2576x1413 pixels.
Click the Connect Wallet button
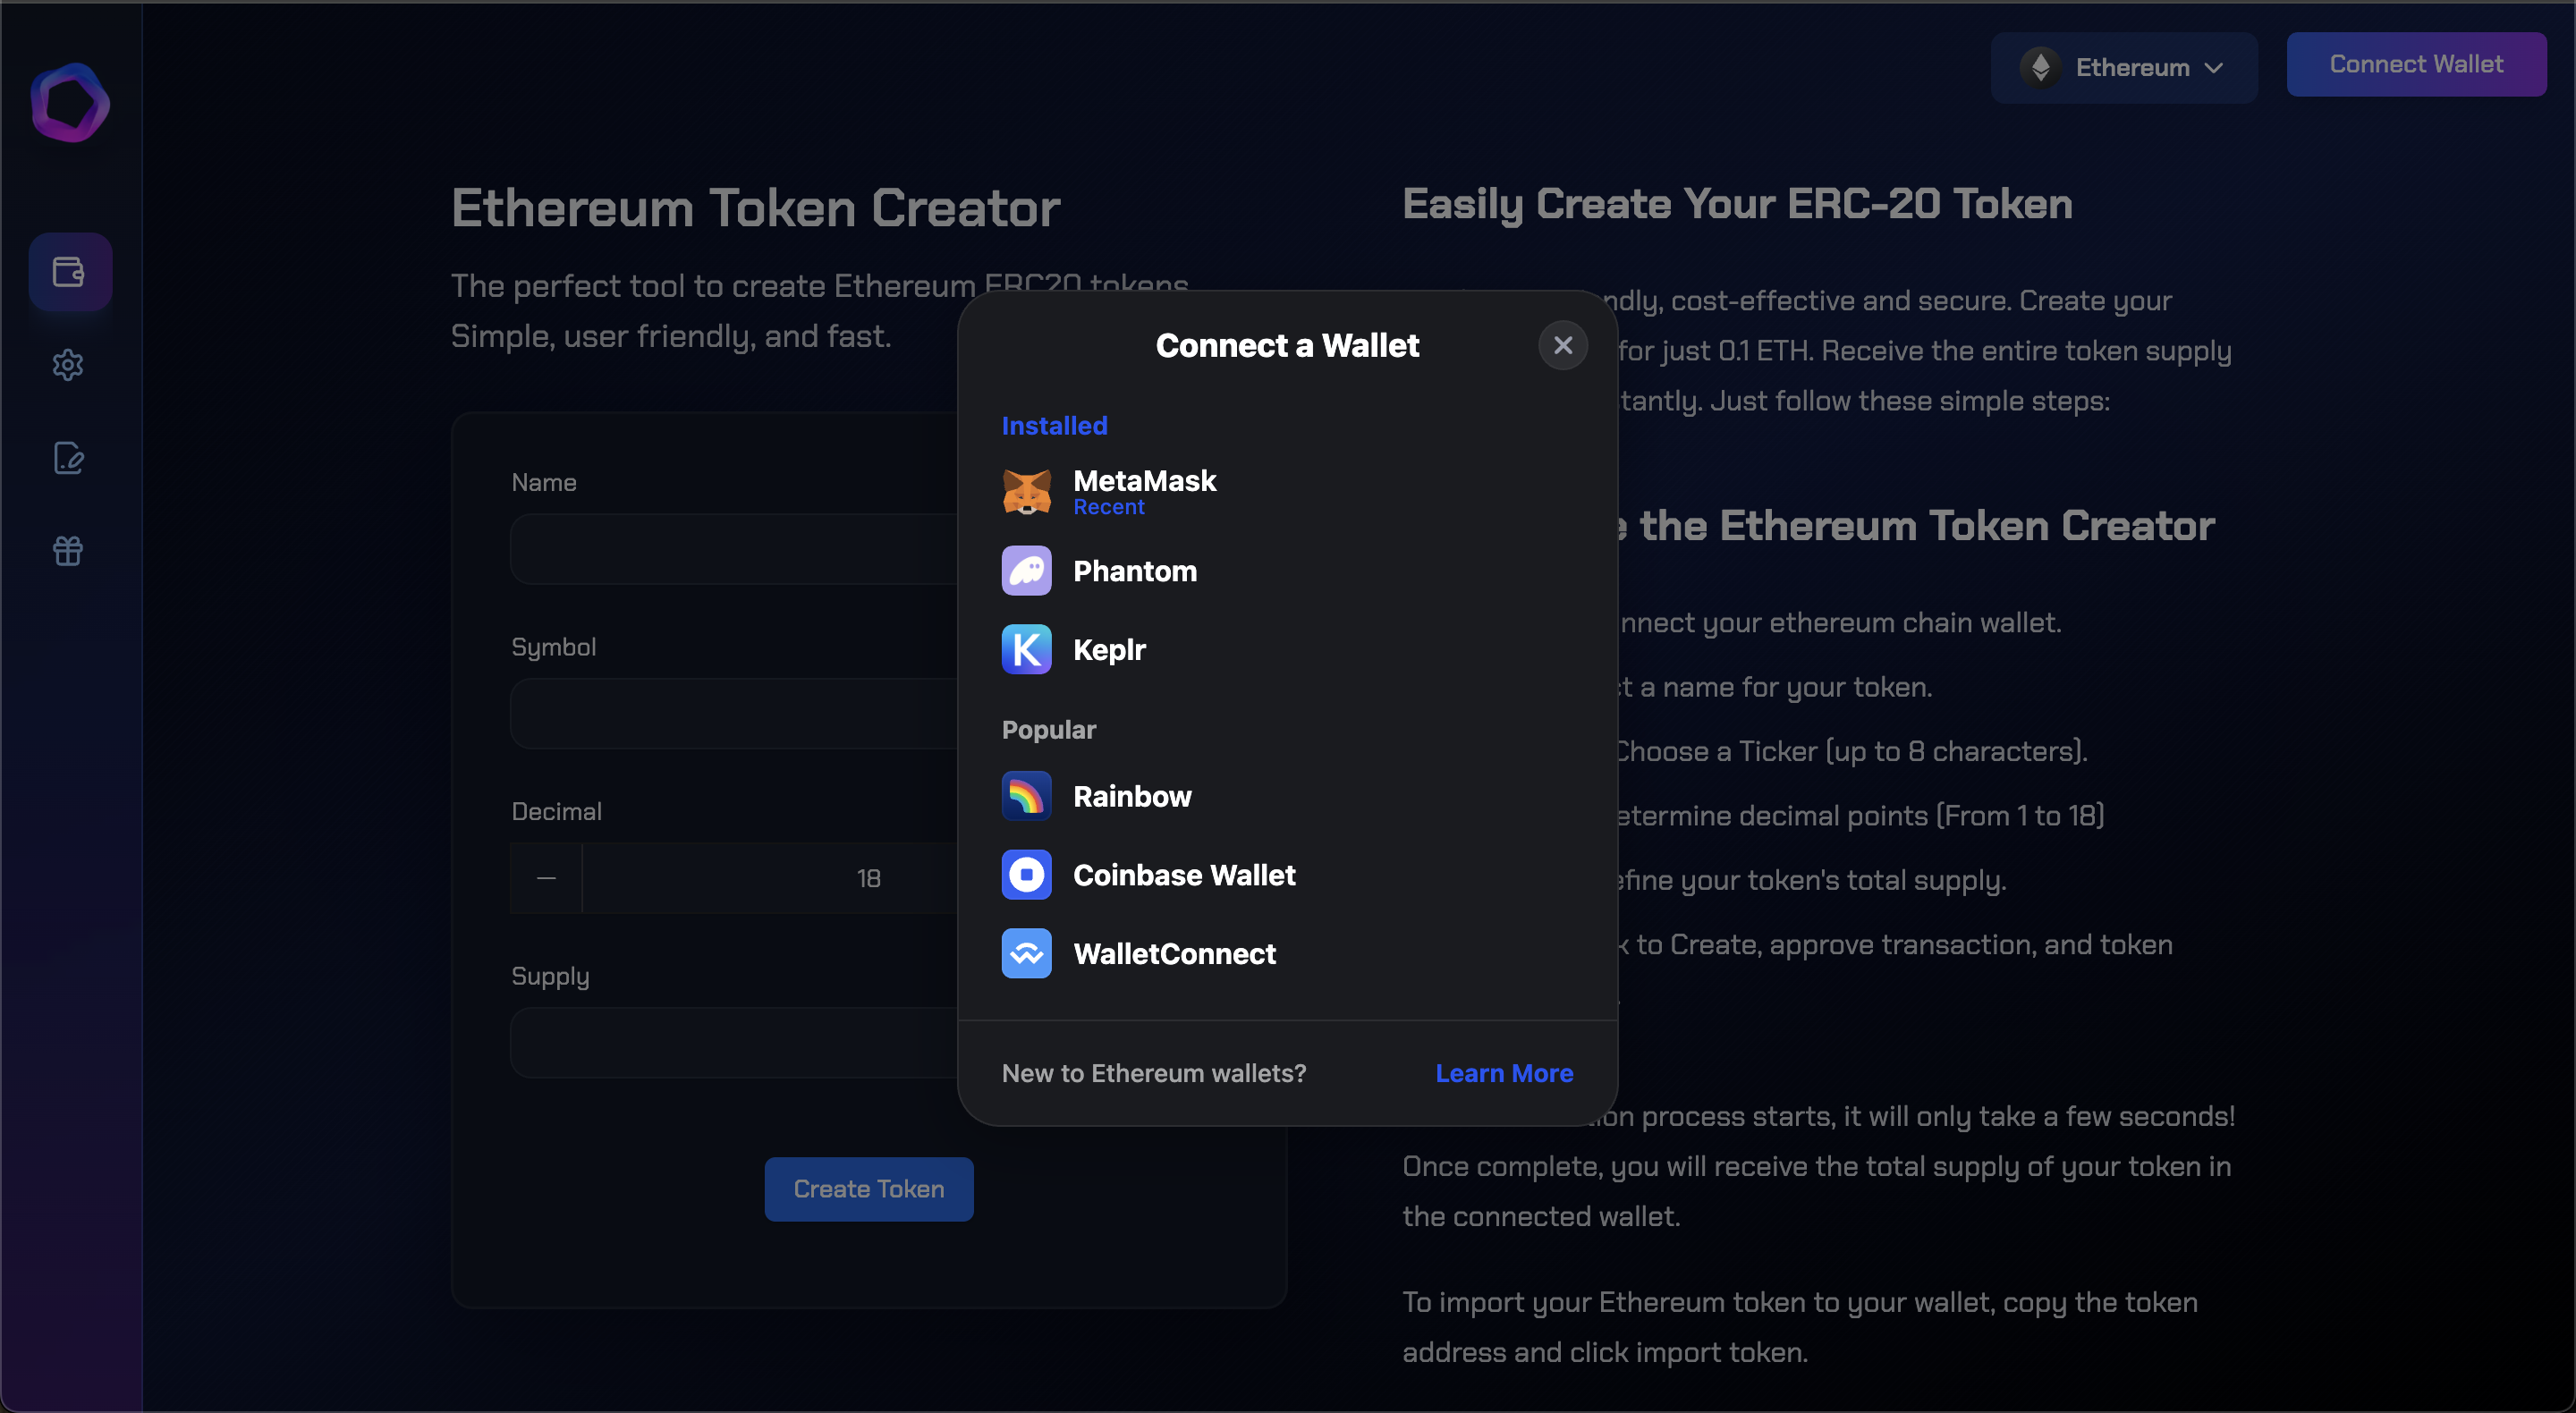click(2415, 64)
